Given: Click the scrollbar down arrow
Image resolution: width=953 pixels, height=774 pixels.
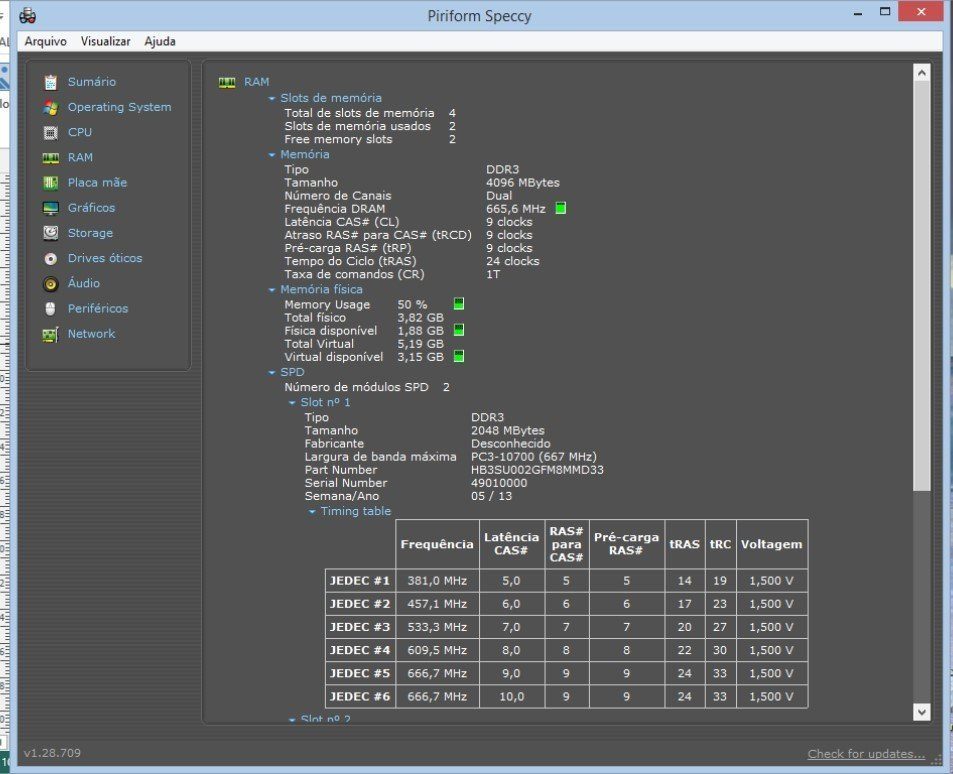Looking at the screenshot, I should pos(922,712).
